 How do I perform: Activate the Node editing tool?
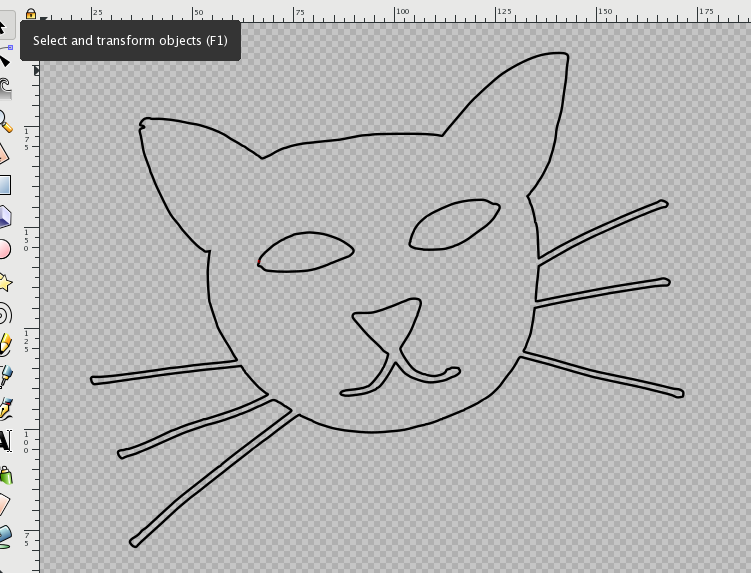(x=4, y=58)
